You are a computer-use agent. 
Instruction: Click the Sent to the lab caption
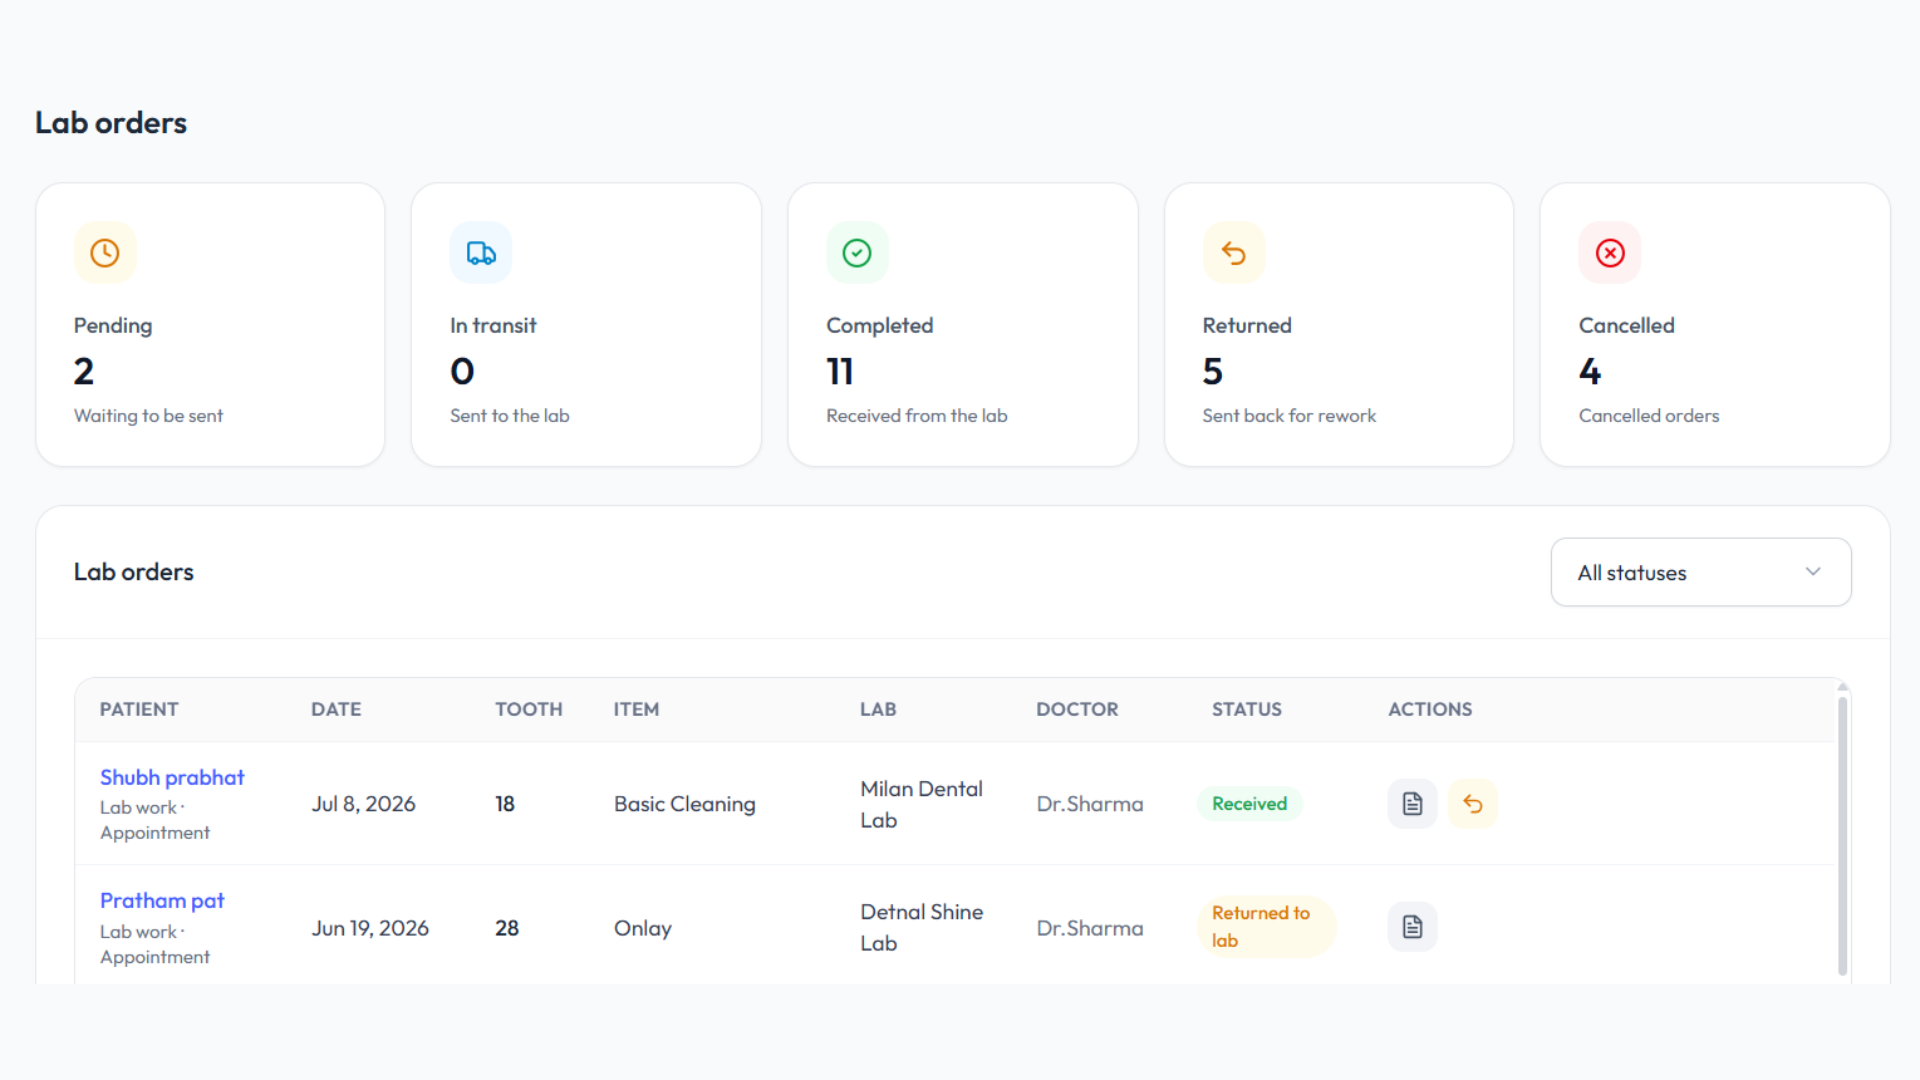510,416
